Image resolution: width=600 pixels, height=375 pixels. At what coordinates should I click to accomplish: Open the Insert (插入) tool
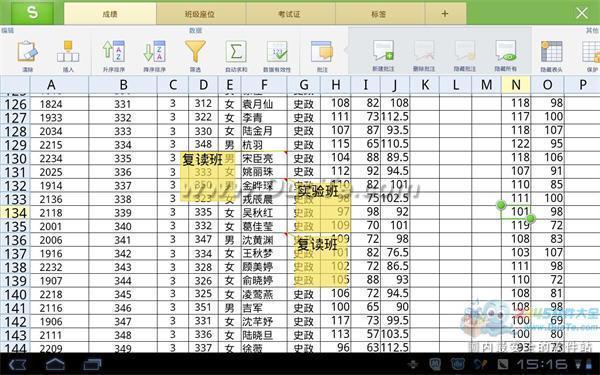tap(68, 56)
